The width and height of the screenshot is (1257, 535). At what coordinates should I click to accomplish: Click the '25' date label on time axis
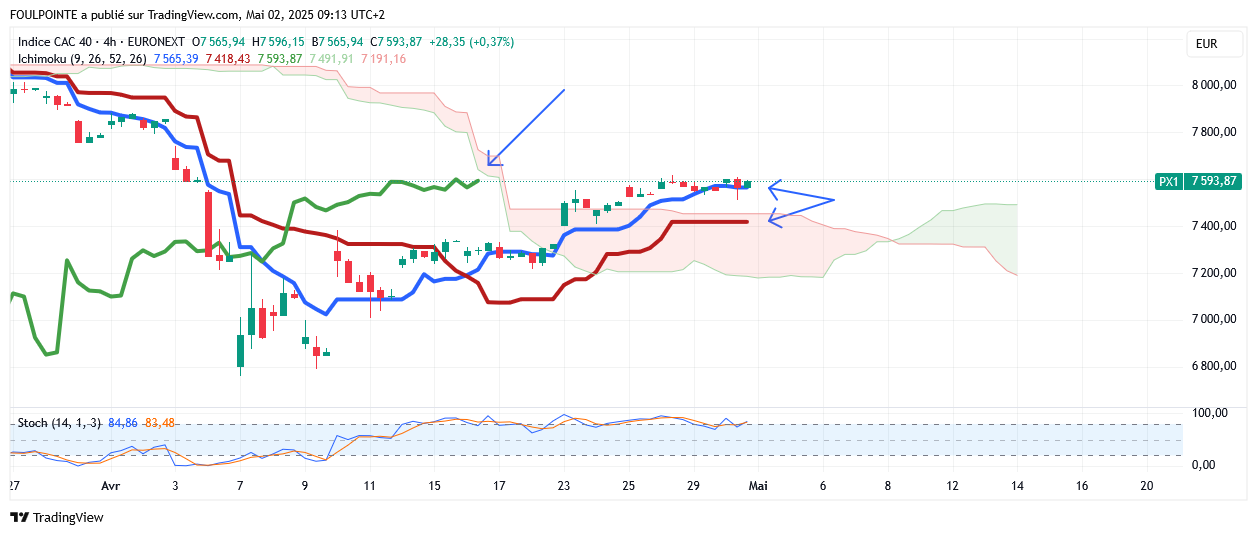(x=629, y=485)
